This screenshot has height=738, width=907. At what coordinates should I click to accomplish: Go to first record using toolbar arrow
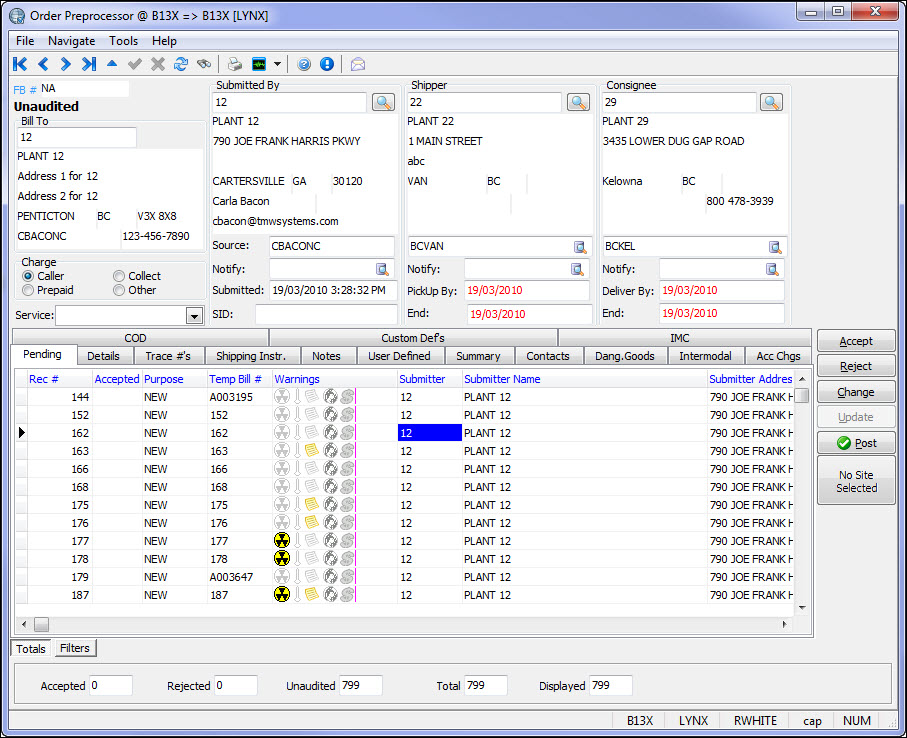coord(20,64)
